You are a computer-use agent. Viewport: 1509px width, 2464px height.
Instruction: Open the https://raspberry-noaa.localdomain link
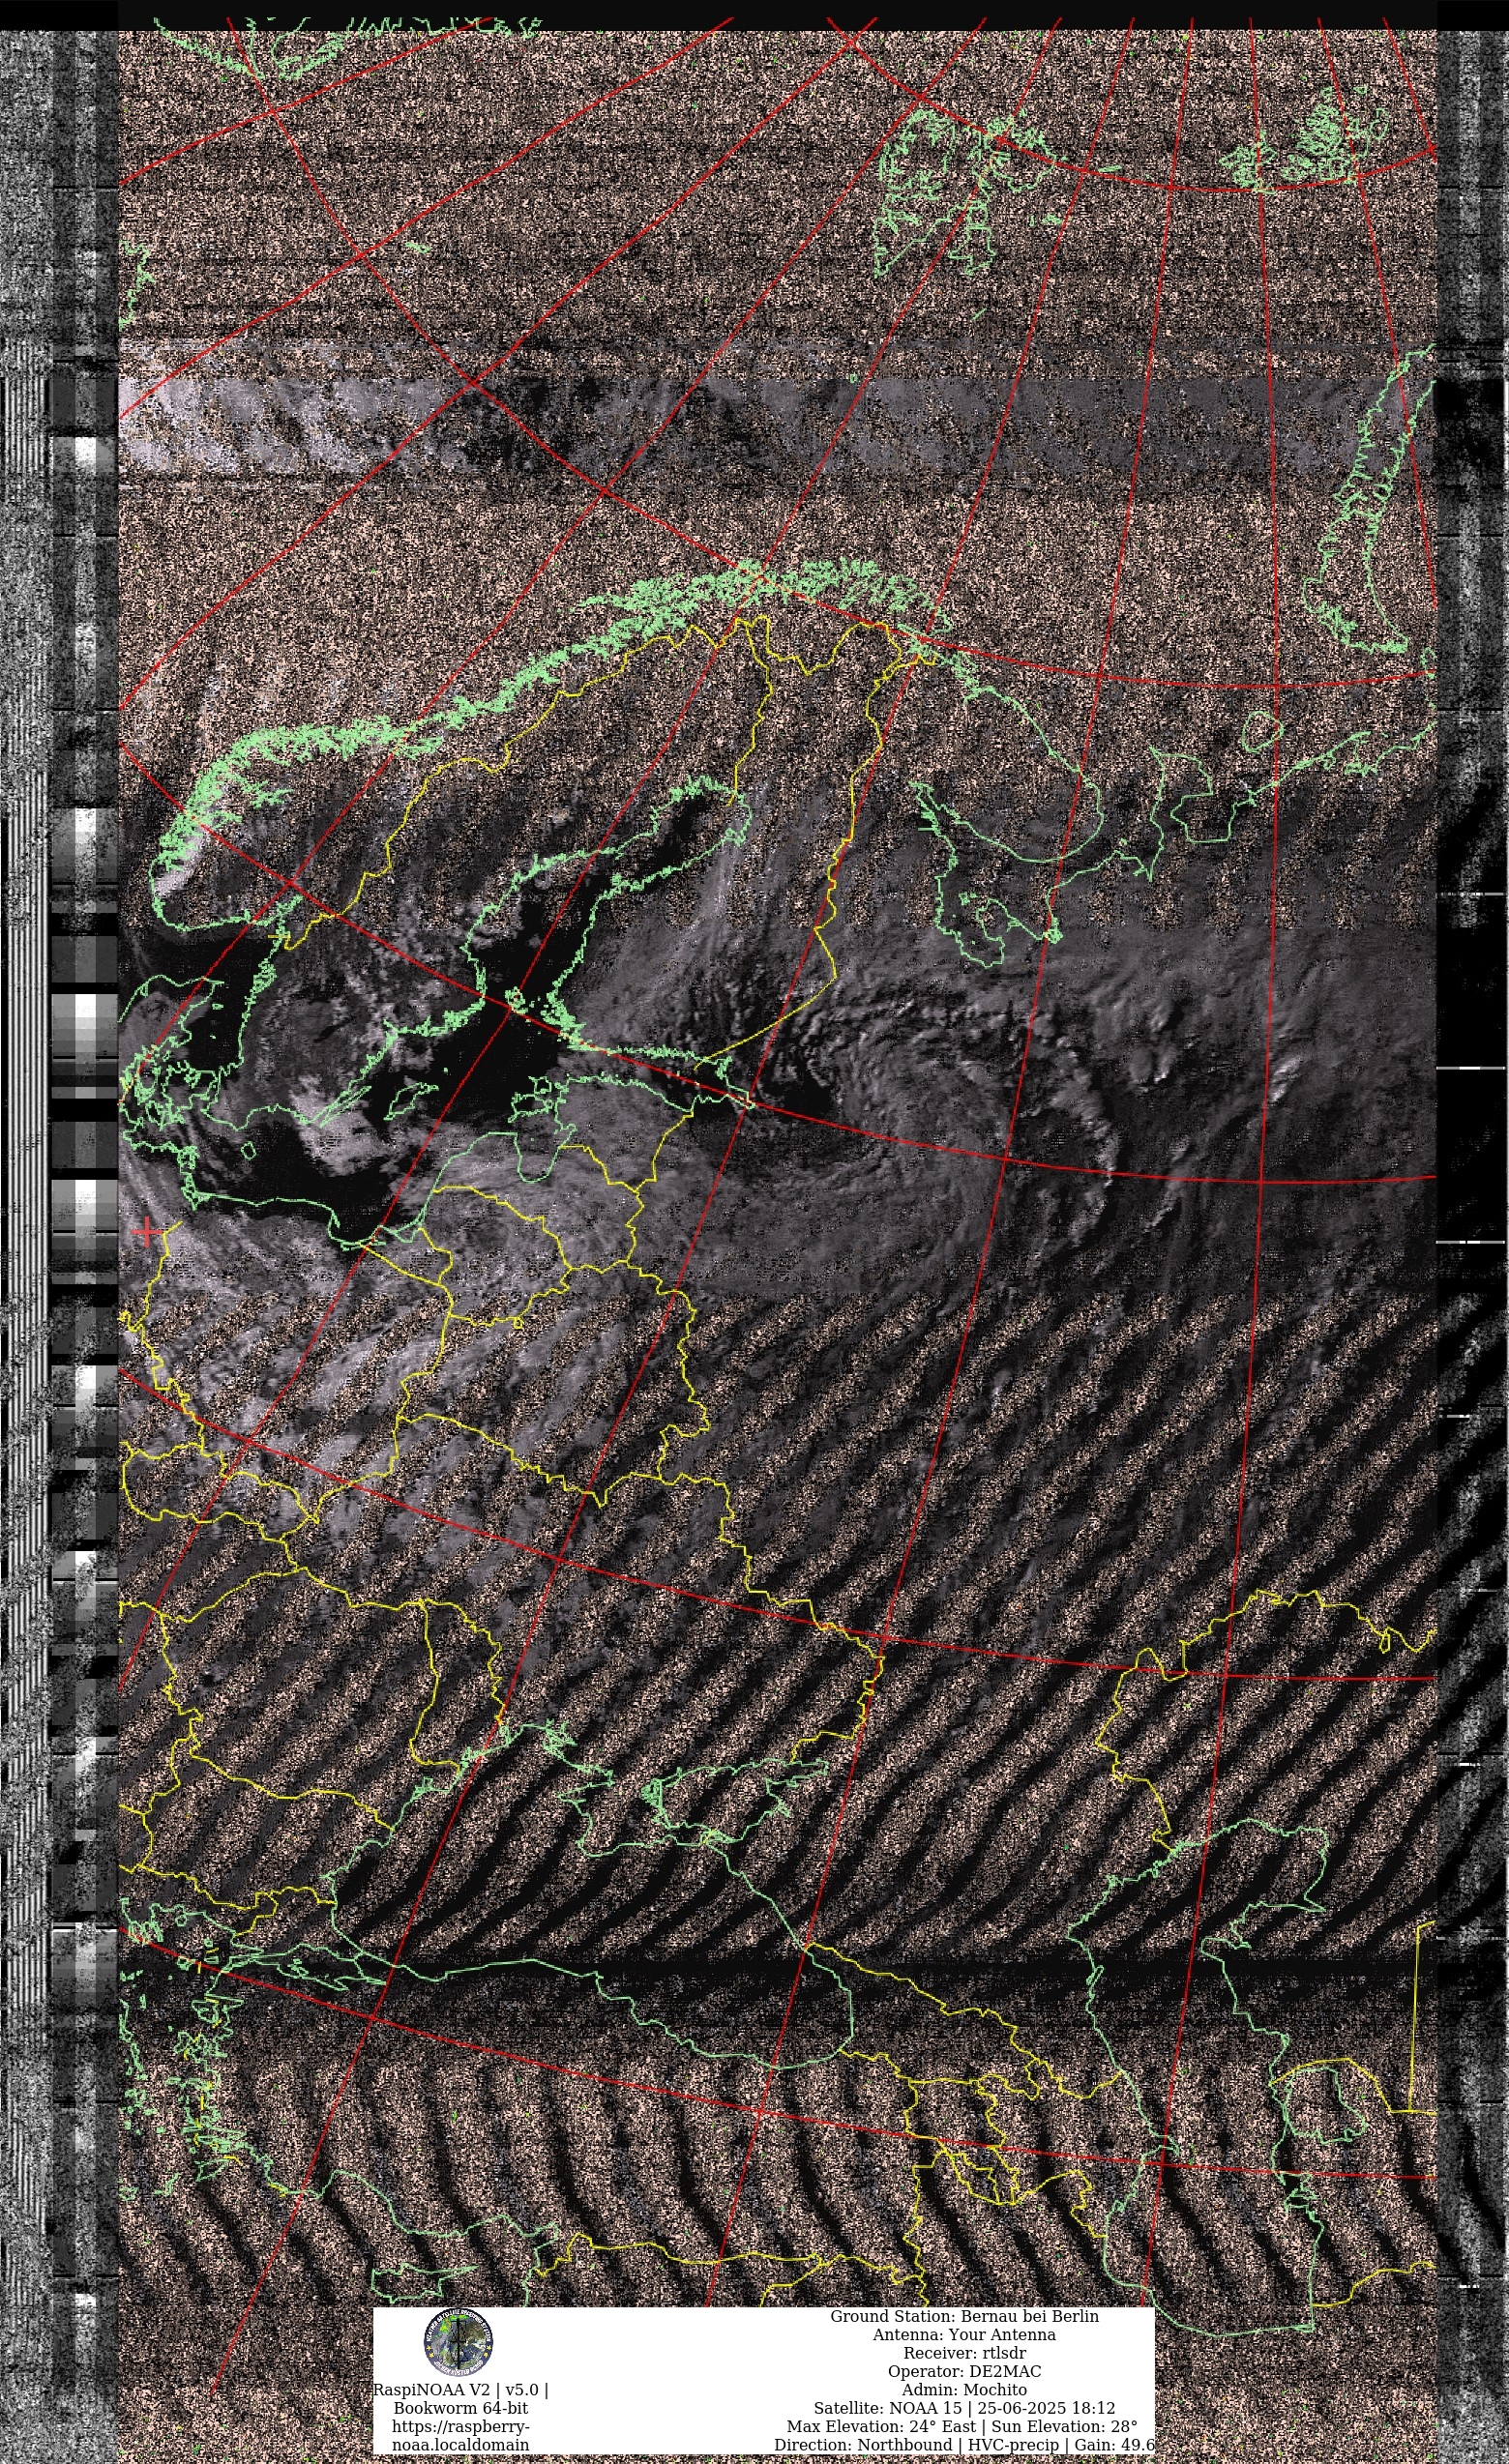point(461,2435)
